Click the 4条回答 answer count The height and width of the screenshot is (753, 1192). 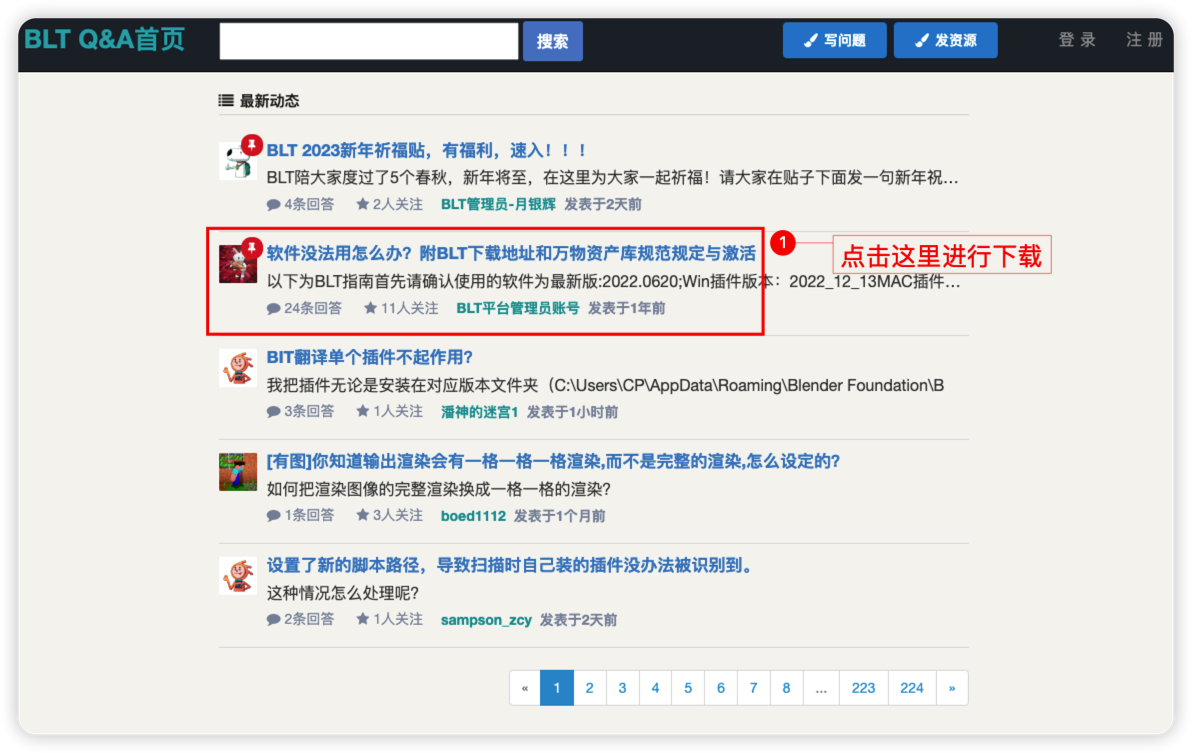point(309,204)
